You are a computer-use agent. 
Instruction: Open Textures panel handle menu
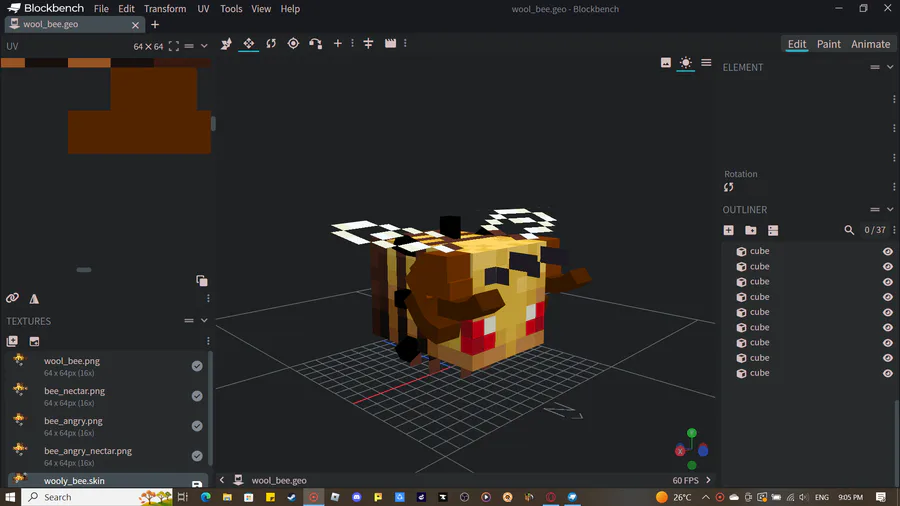click(189, 321)
